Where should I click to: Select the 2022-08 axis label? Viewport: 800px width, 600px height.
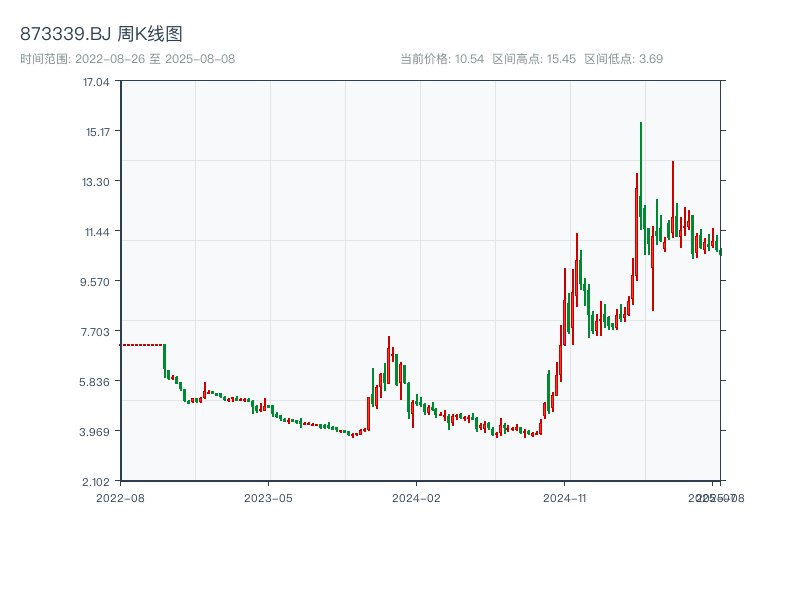point(119,495)
